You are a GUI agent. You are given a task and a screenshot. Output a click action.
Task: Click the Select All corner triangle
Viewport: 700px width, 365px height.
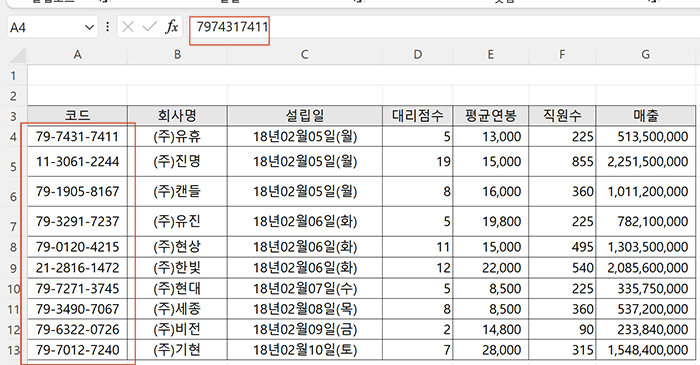click(x=18, y=55)
